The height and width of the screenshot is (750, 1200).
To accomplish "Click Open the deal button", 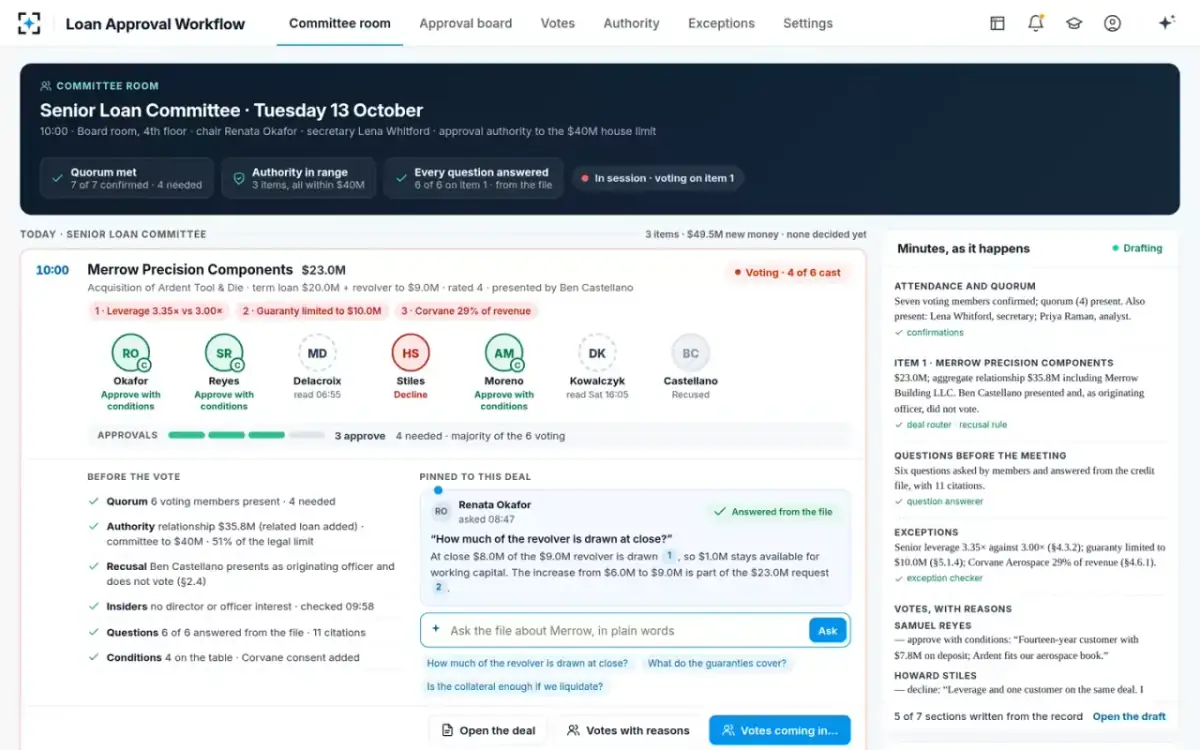I will click(488, 730).
